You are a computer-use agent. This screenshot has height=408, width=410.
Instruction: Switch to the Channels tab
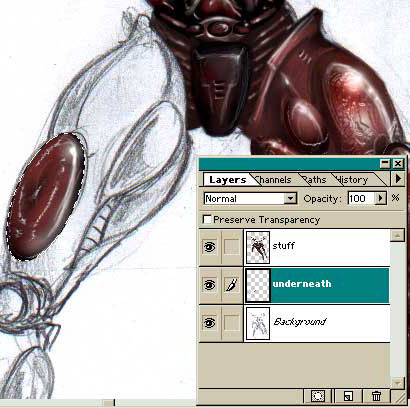point(274,180)
